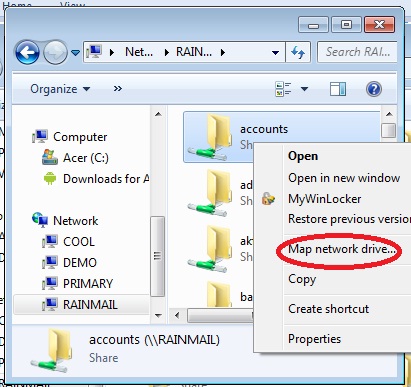
Task: Expand the view options dropdown arrow
Action: click(304, 89)
